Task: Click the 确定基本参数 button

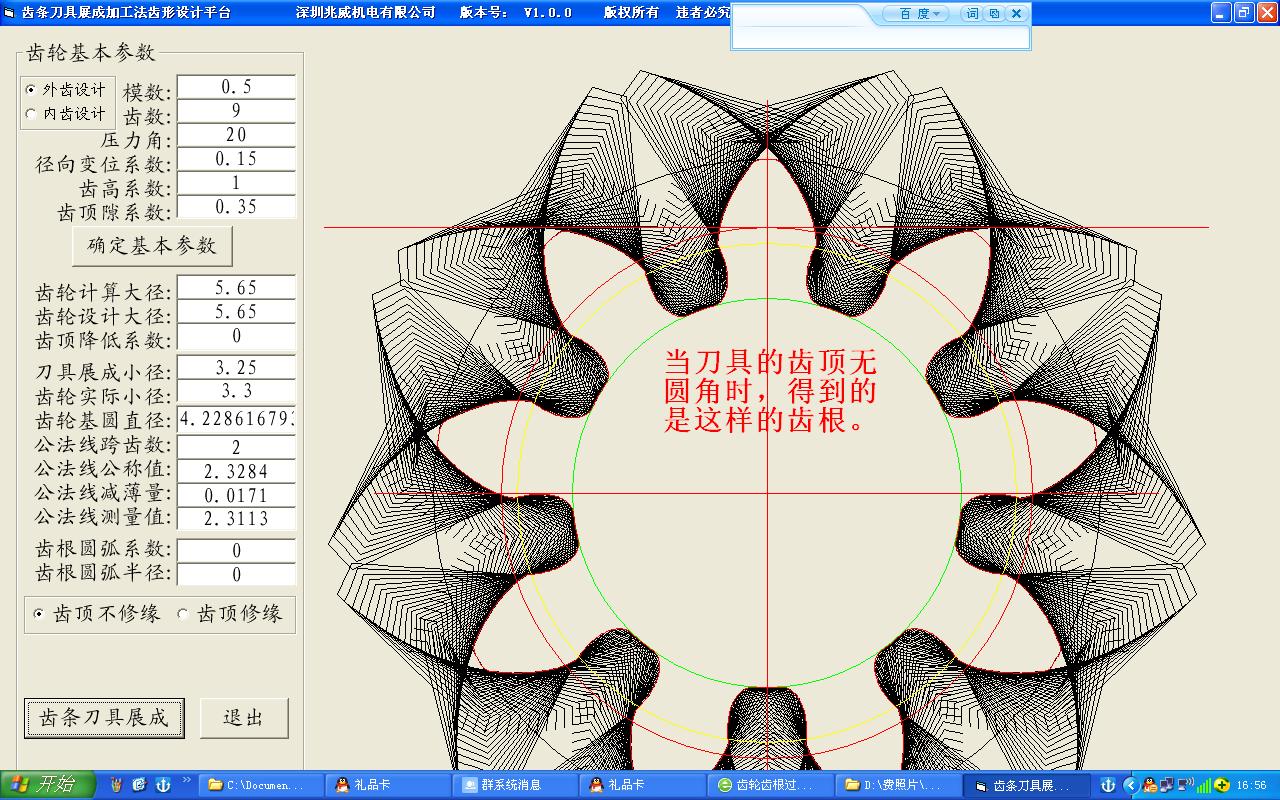Action: 152,245
